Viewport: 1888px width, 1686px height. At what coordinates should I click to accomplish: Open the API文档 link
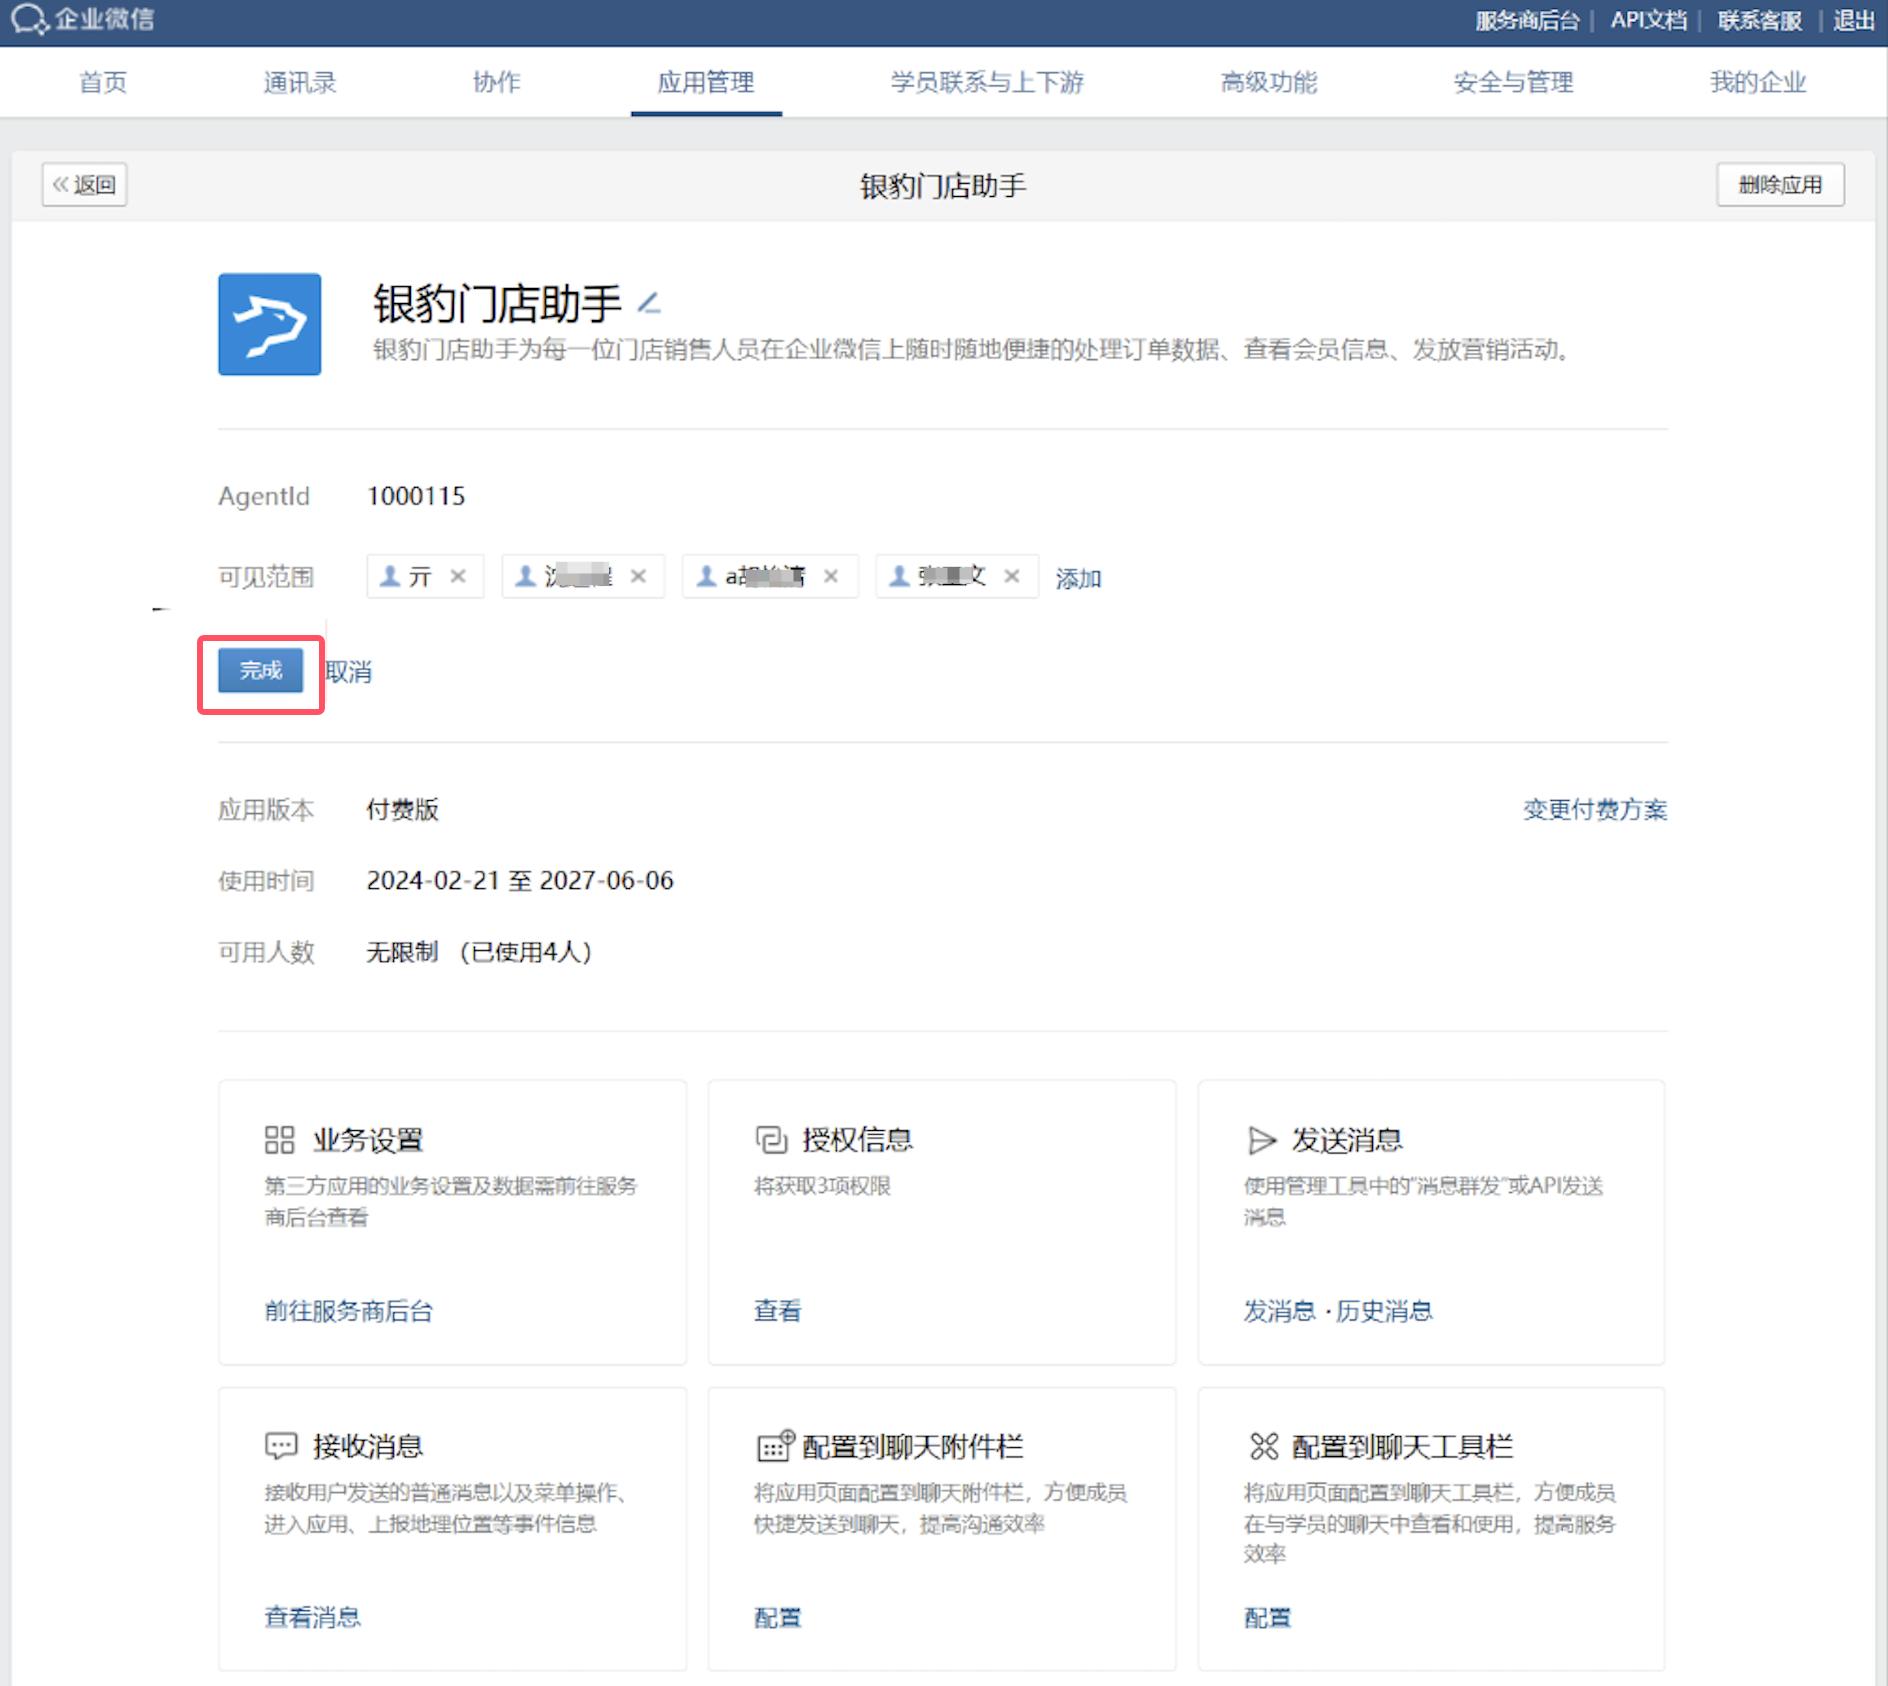tap(1649, 20)
